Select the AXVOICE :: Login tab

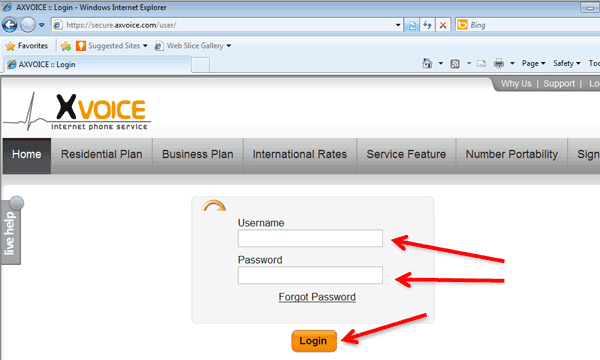coord(97,64)
